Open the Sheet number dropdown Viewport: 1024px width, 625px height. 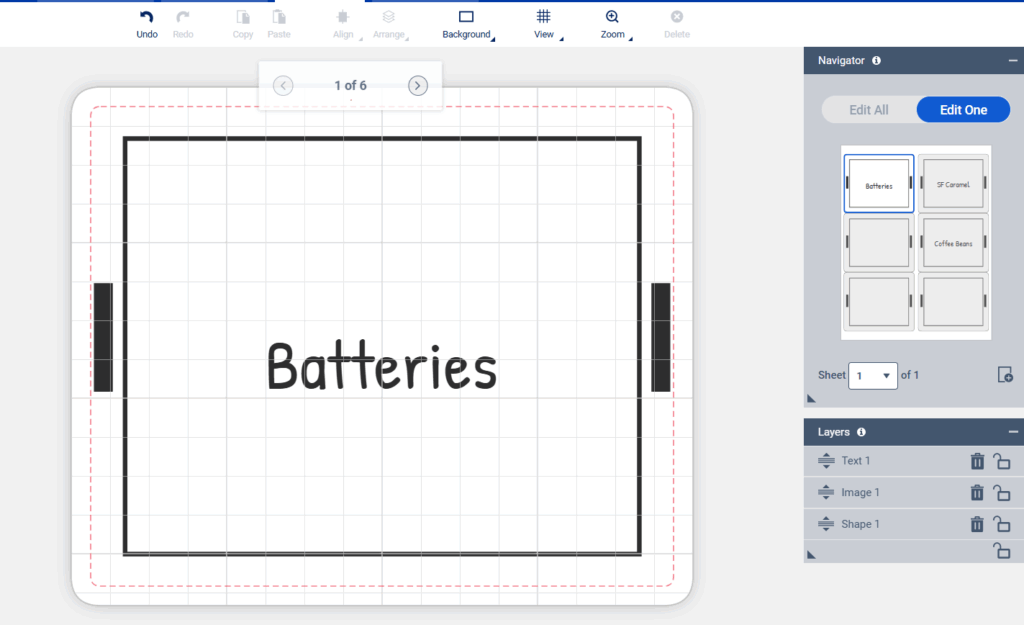[872, 376]
